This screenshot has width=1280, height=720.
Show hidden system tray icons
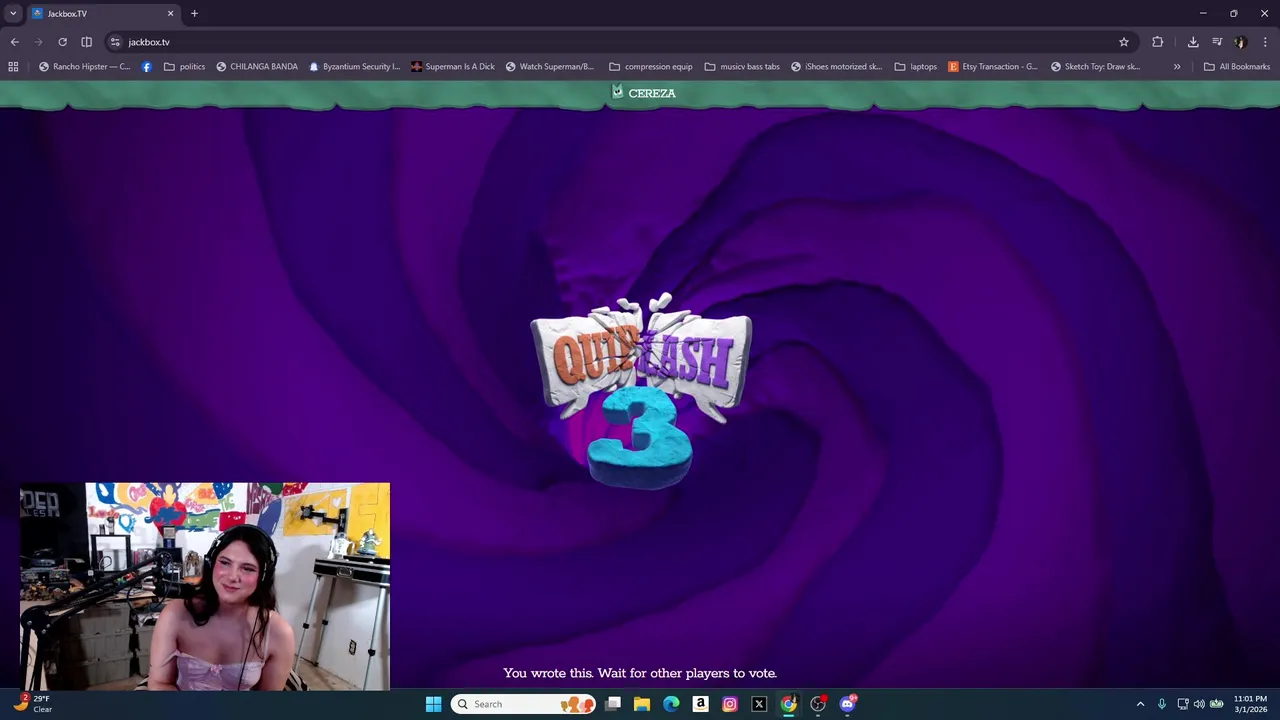(1140, 704)
